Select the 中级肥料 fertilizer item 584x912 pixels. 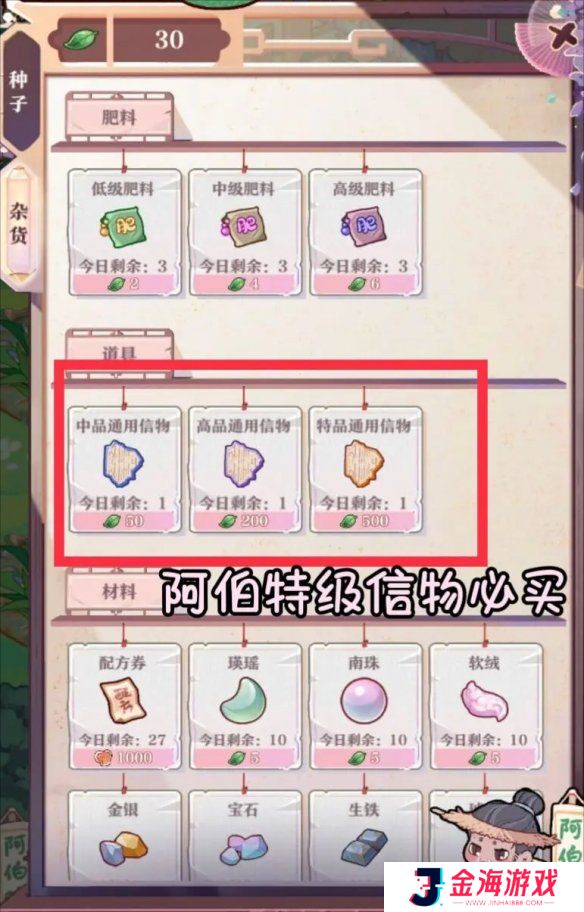244,233
